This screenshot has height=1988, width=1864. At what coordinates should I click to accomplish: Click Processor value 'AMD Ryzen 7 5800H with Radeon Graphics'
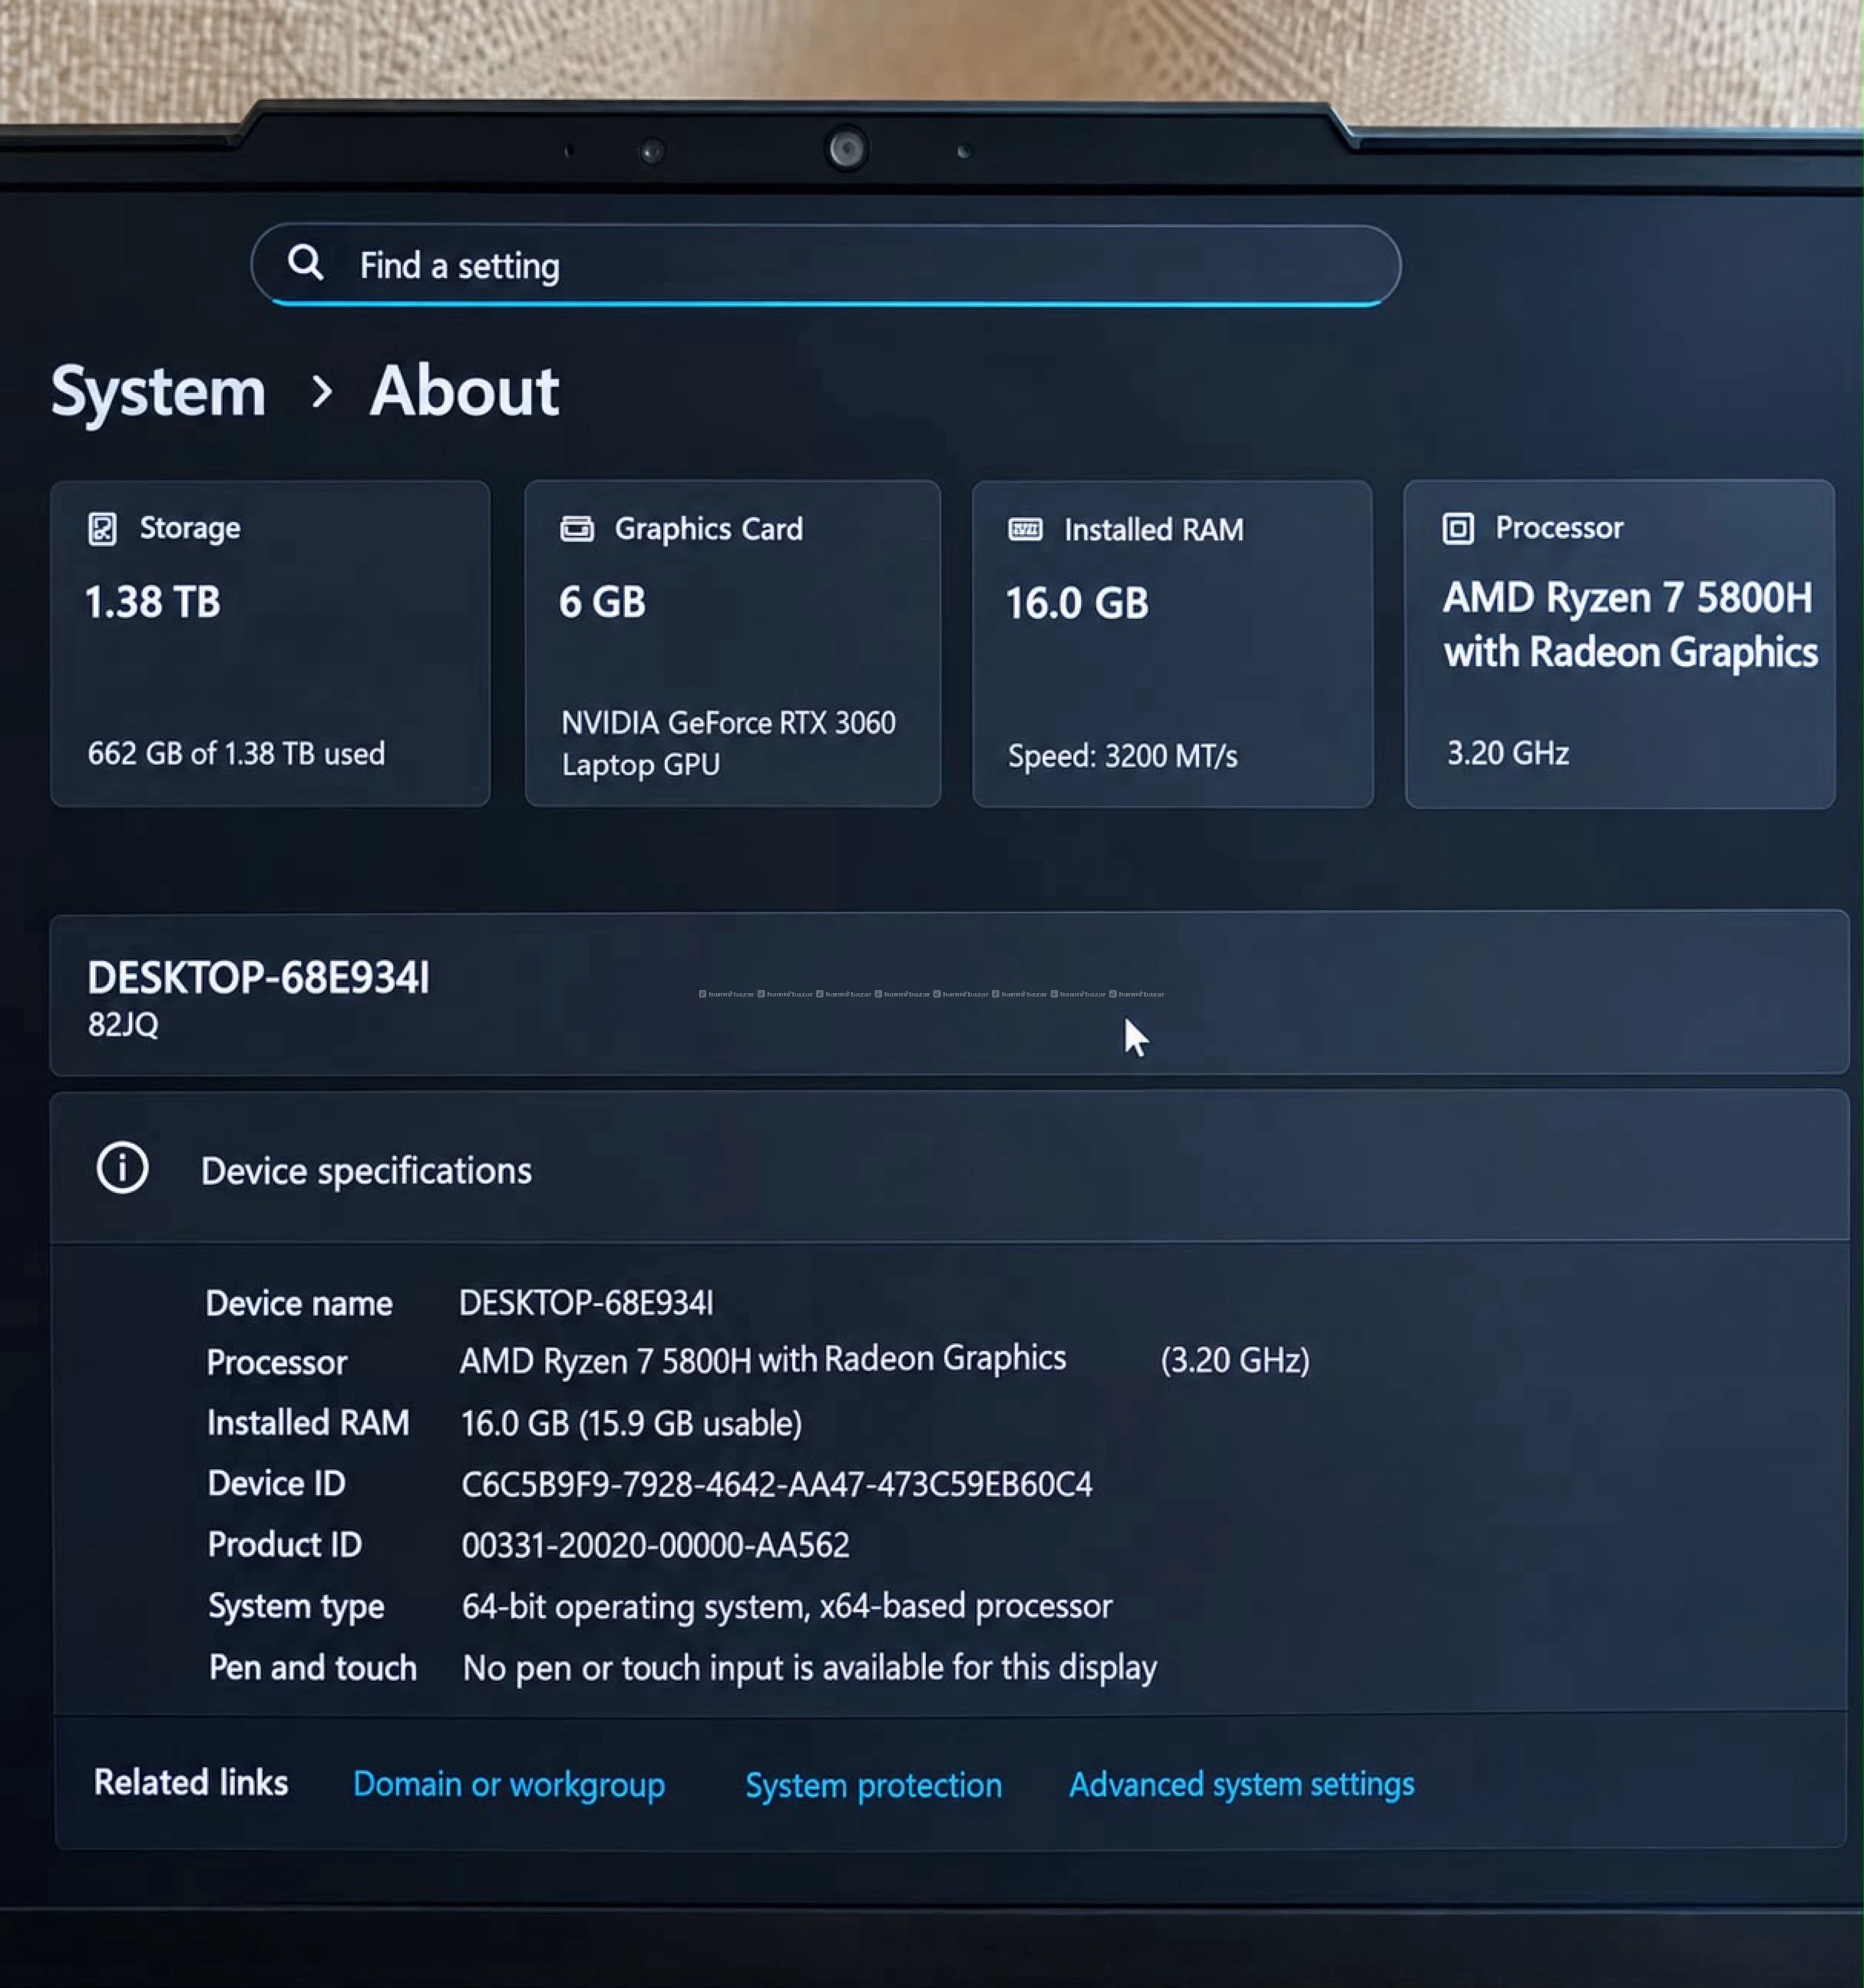pyautogui.click(x=762, y=1360)
